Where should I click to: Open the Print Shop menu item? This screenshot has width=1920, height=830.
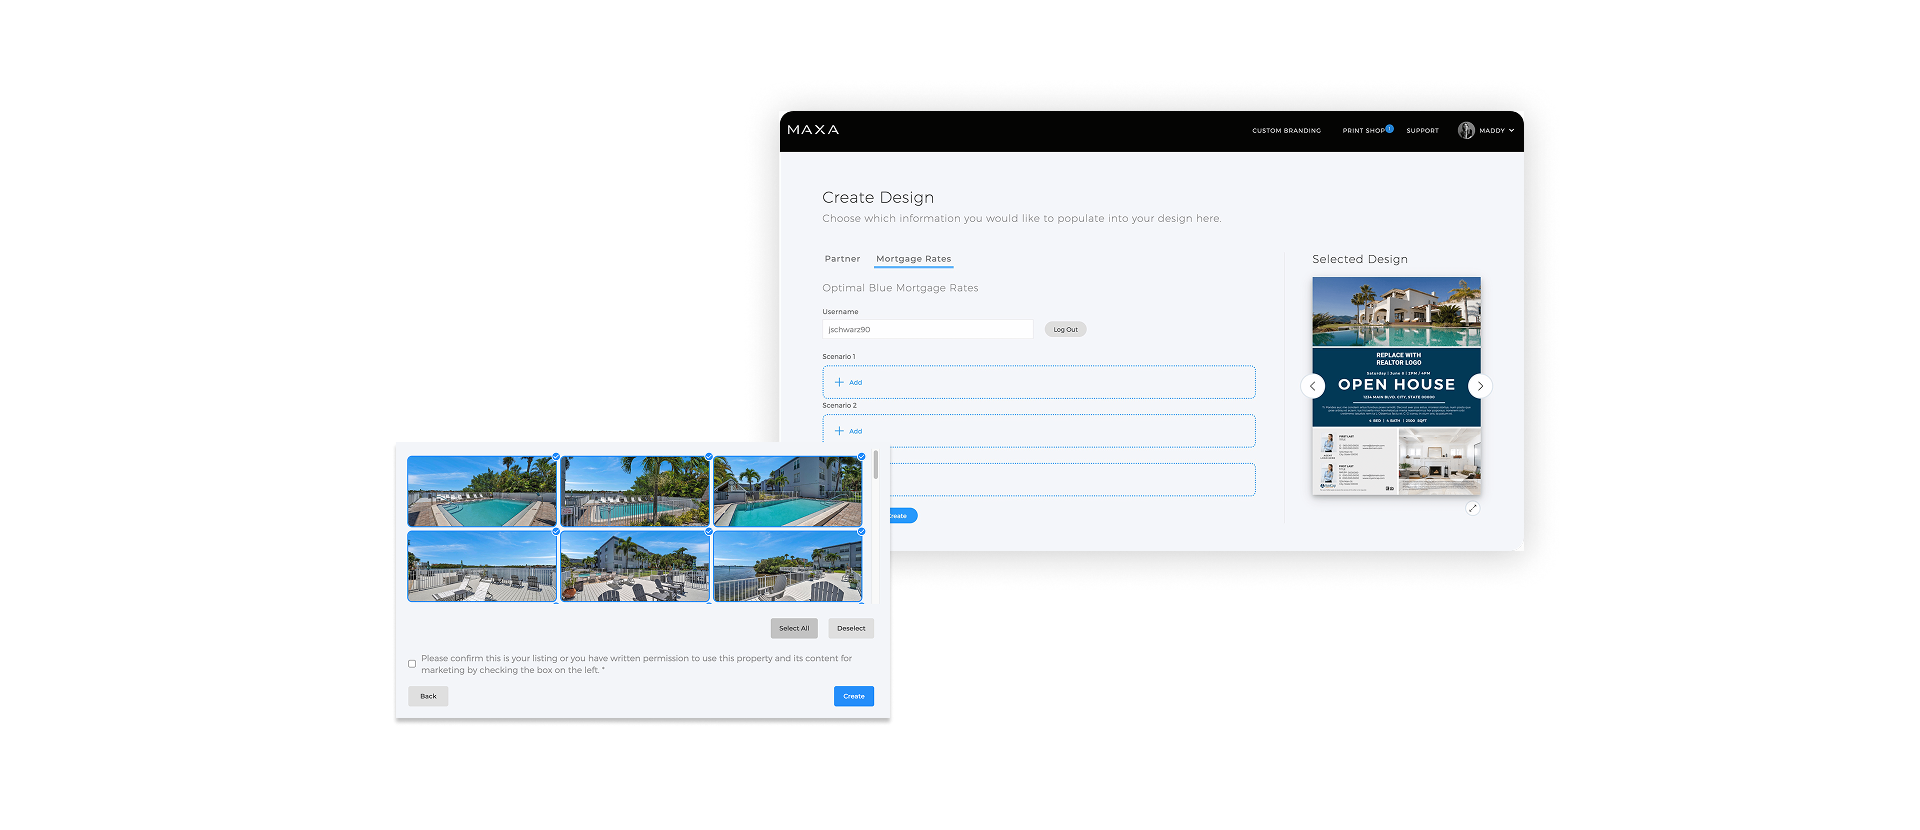(x=1364, y=131)
